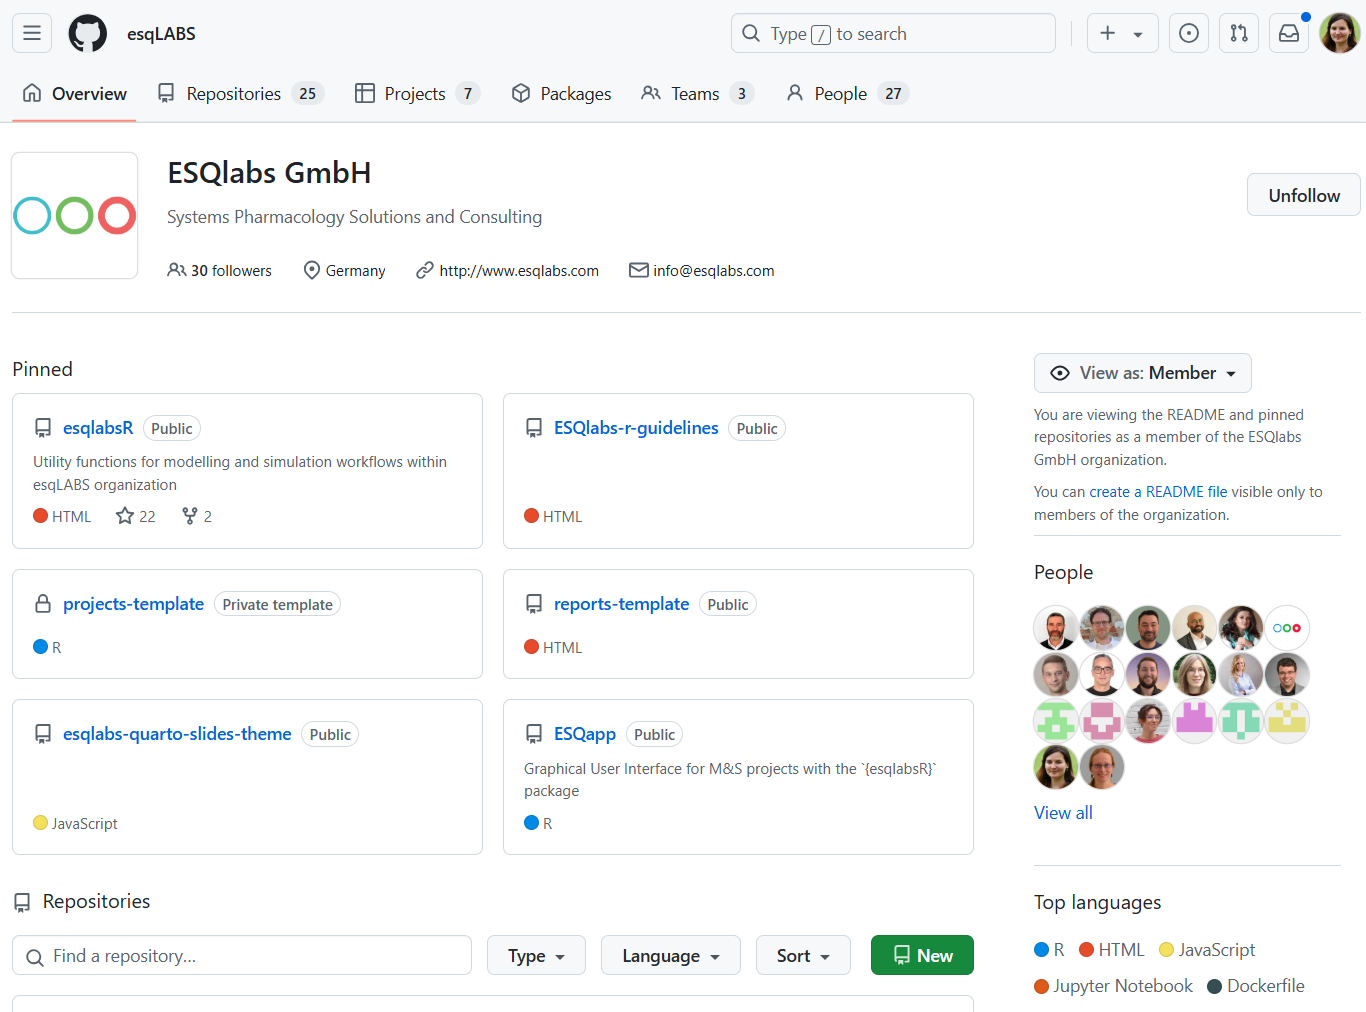This screenshot has width=1366, height=1012.
Task: Expand the Language filter dropdown
Action: (x=671, y=955)
